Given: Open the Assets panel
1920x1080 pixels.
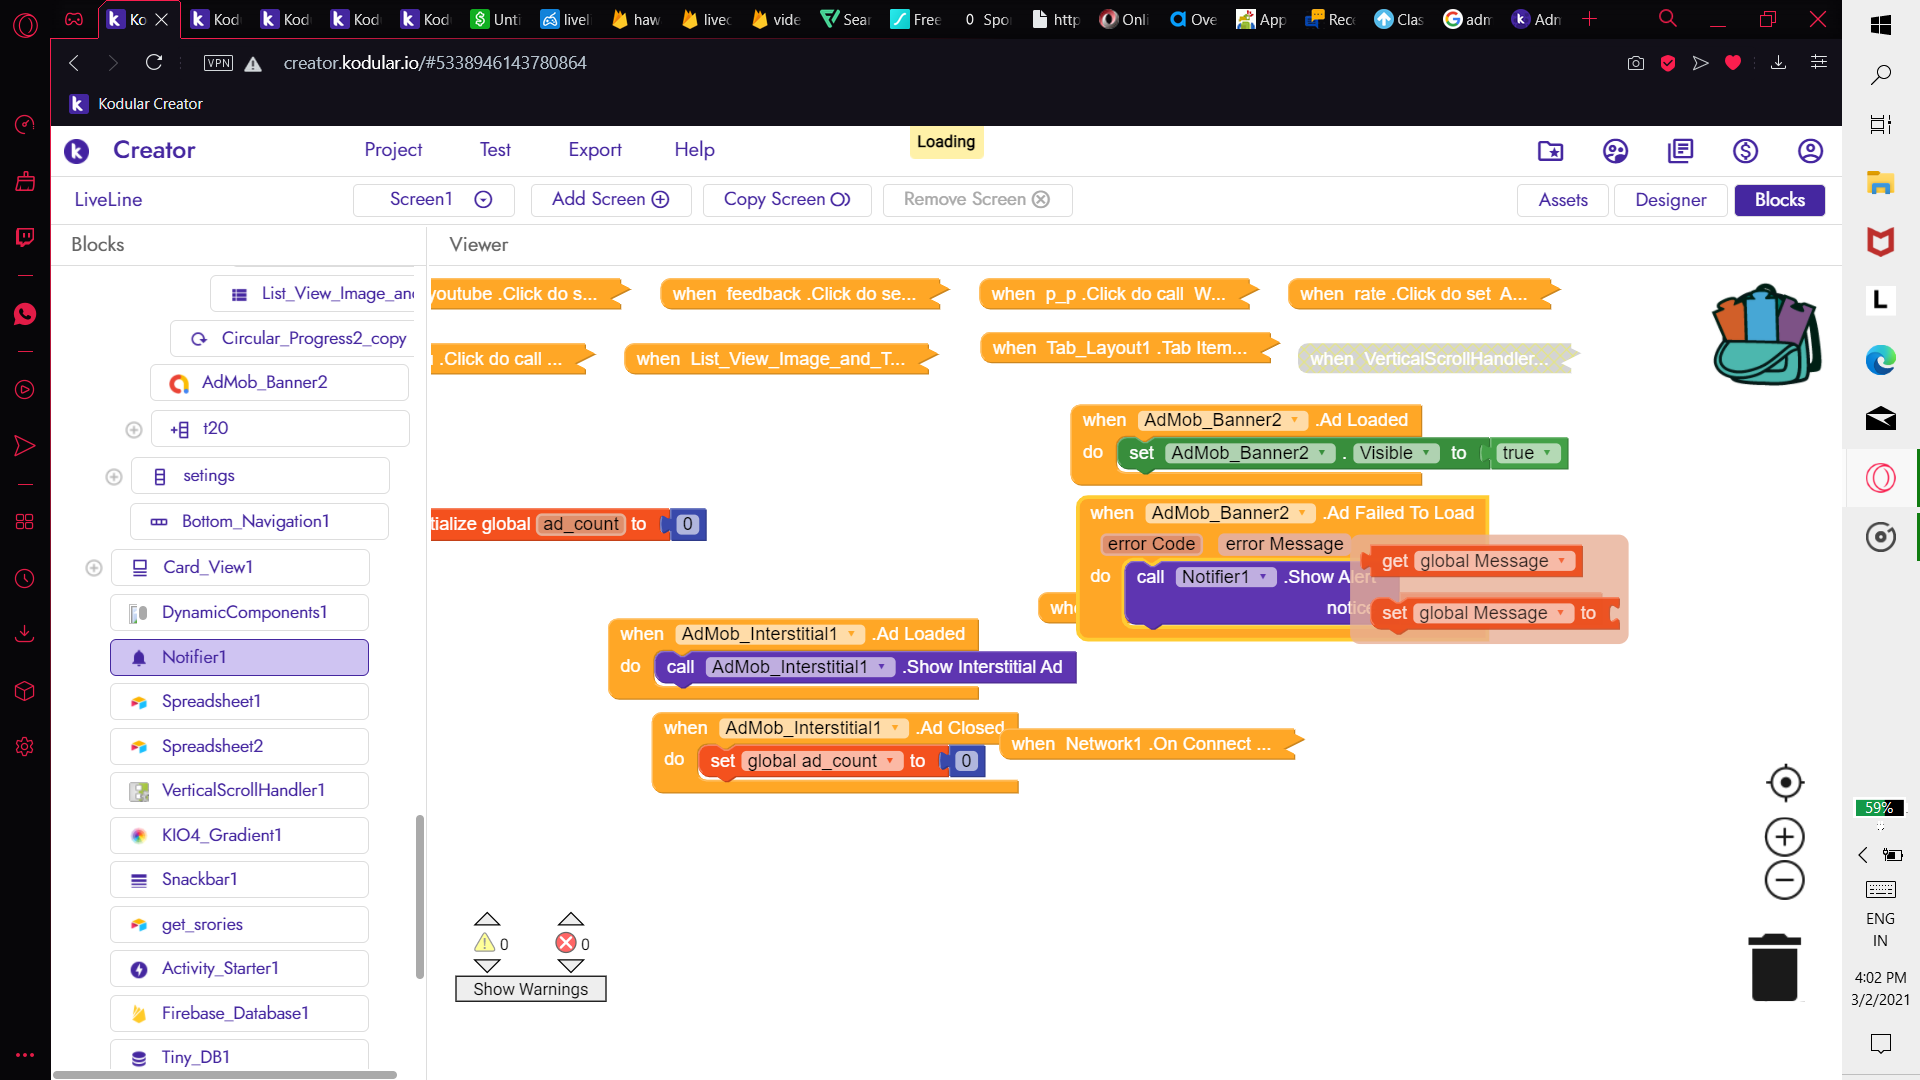Looking at the screenshot, I should [x=1563, y=200].
